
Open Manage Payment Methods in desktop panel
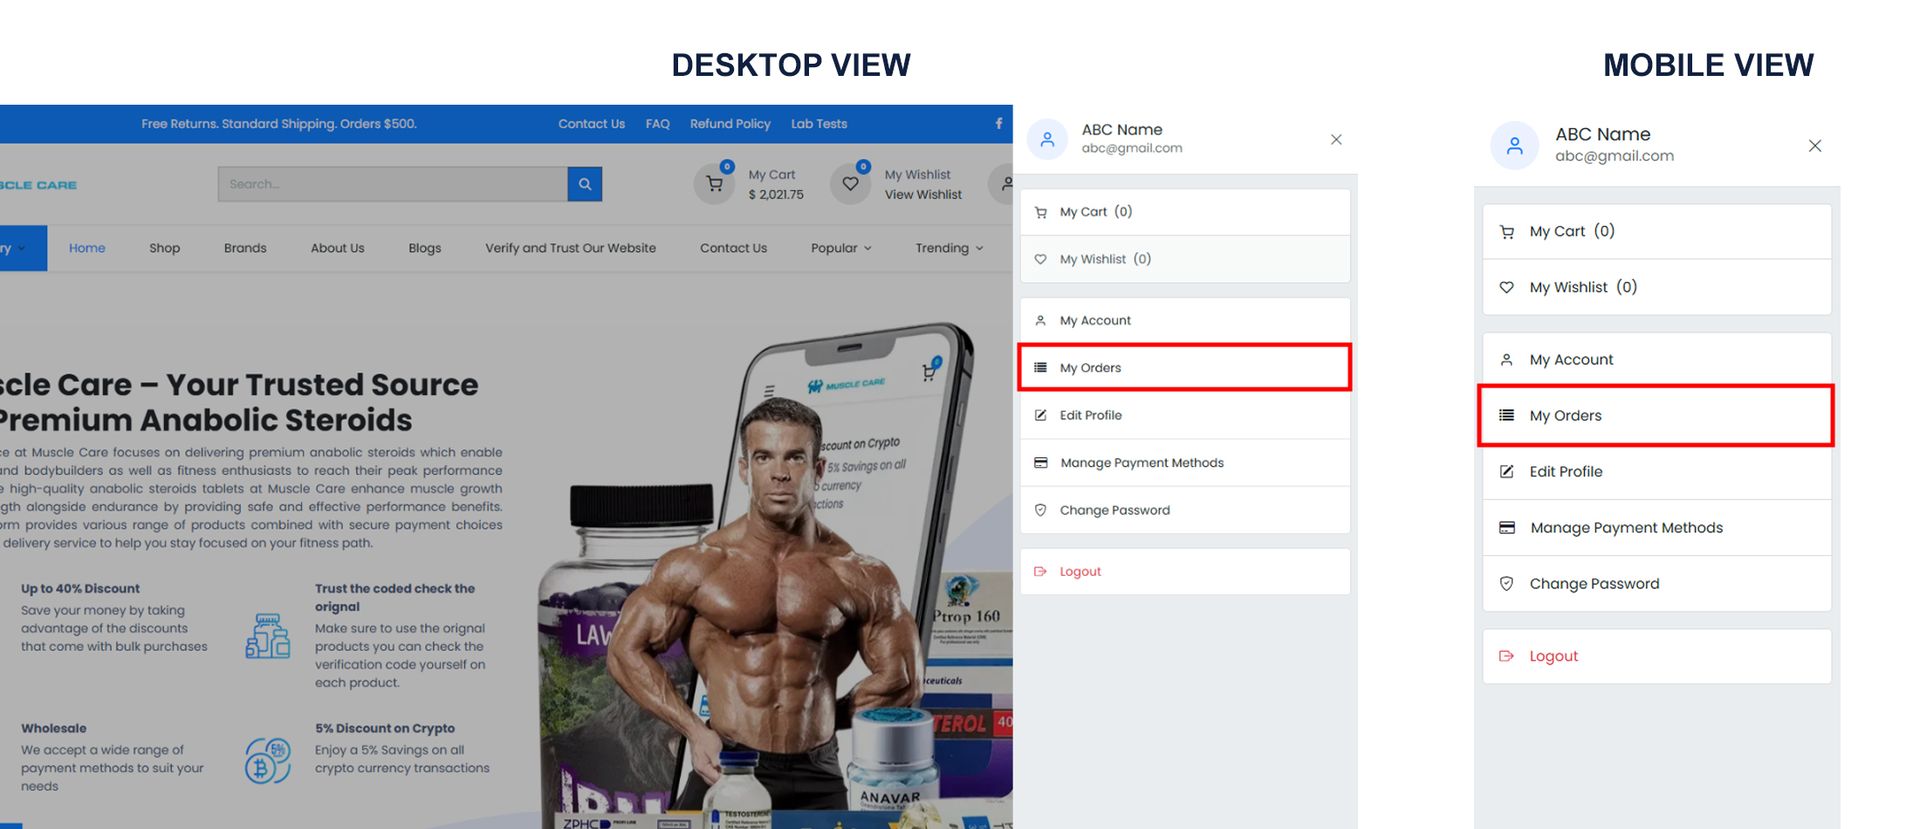pos(1185,463)
